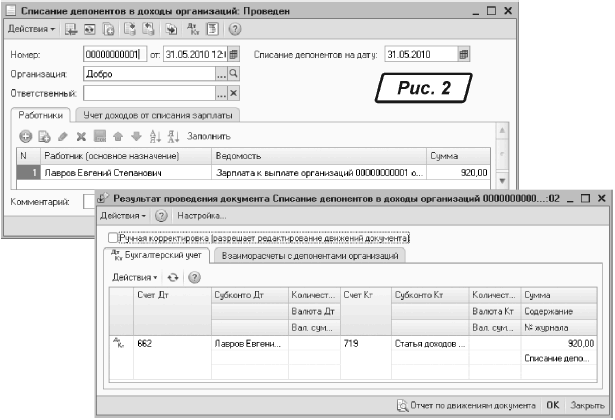Clear the Ответственный field with X button
Viewport: 615px width, 420px height.
234,94
